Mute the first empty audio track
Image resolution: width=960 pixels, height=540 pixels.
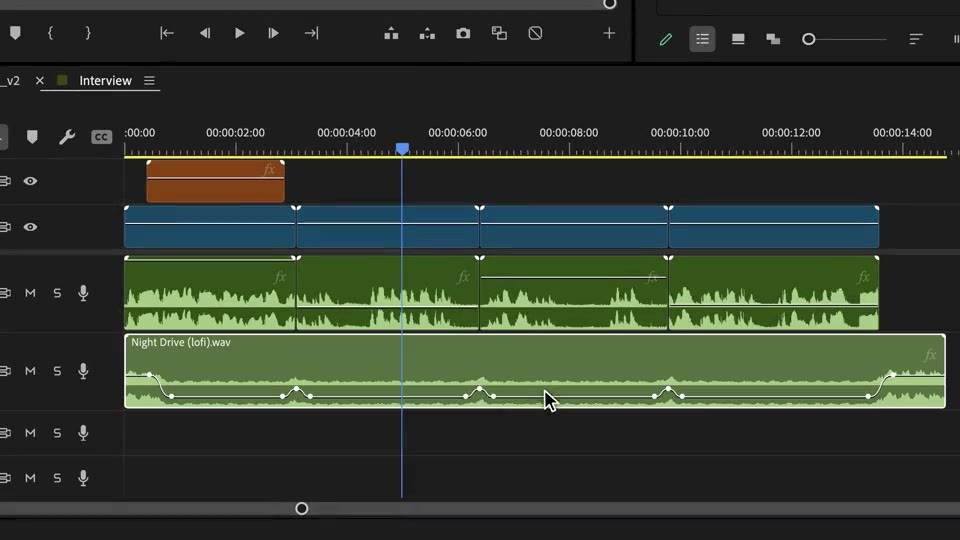point(30,433)
